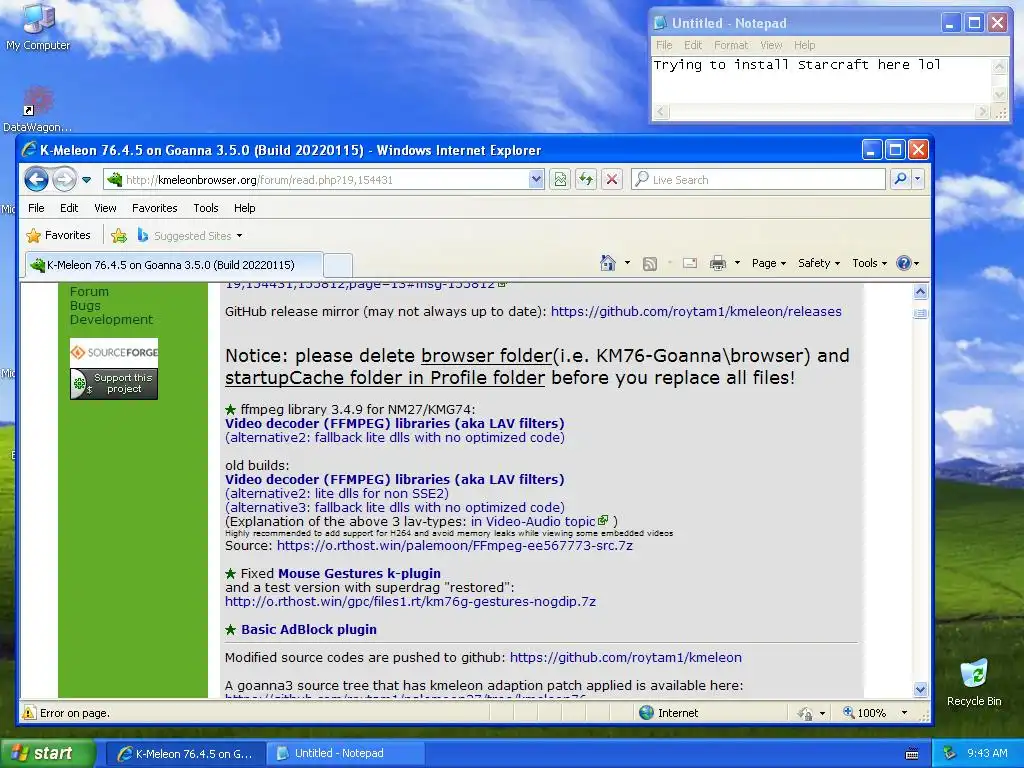Click the Read Mail icon
This screenshot has height=768, width=1024.
(x=690, y=263)
